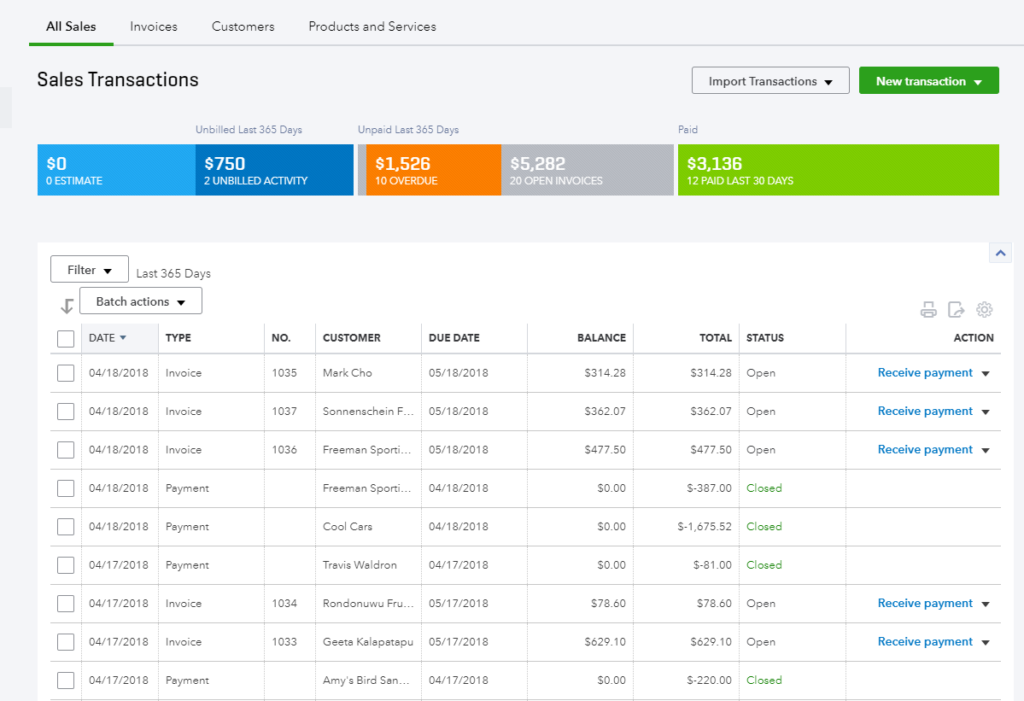The image size is (1024, 701).
Task: Expand the Filter dropdown
Action: 89,270
